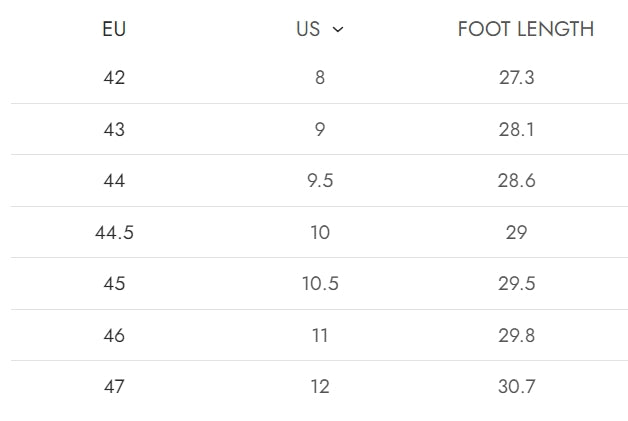The image size is (628, 421).
Task: Click US size 9.5 cell
Action: click(x=320, y=181)
